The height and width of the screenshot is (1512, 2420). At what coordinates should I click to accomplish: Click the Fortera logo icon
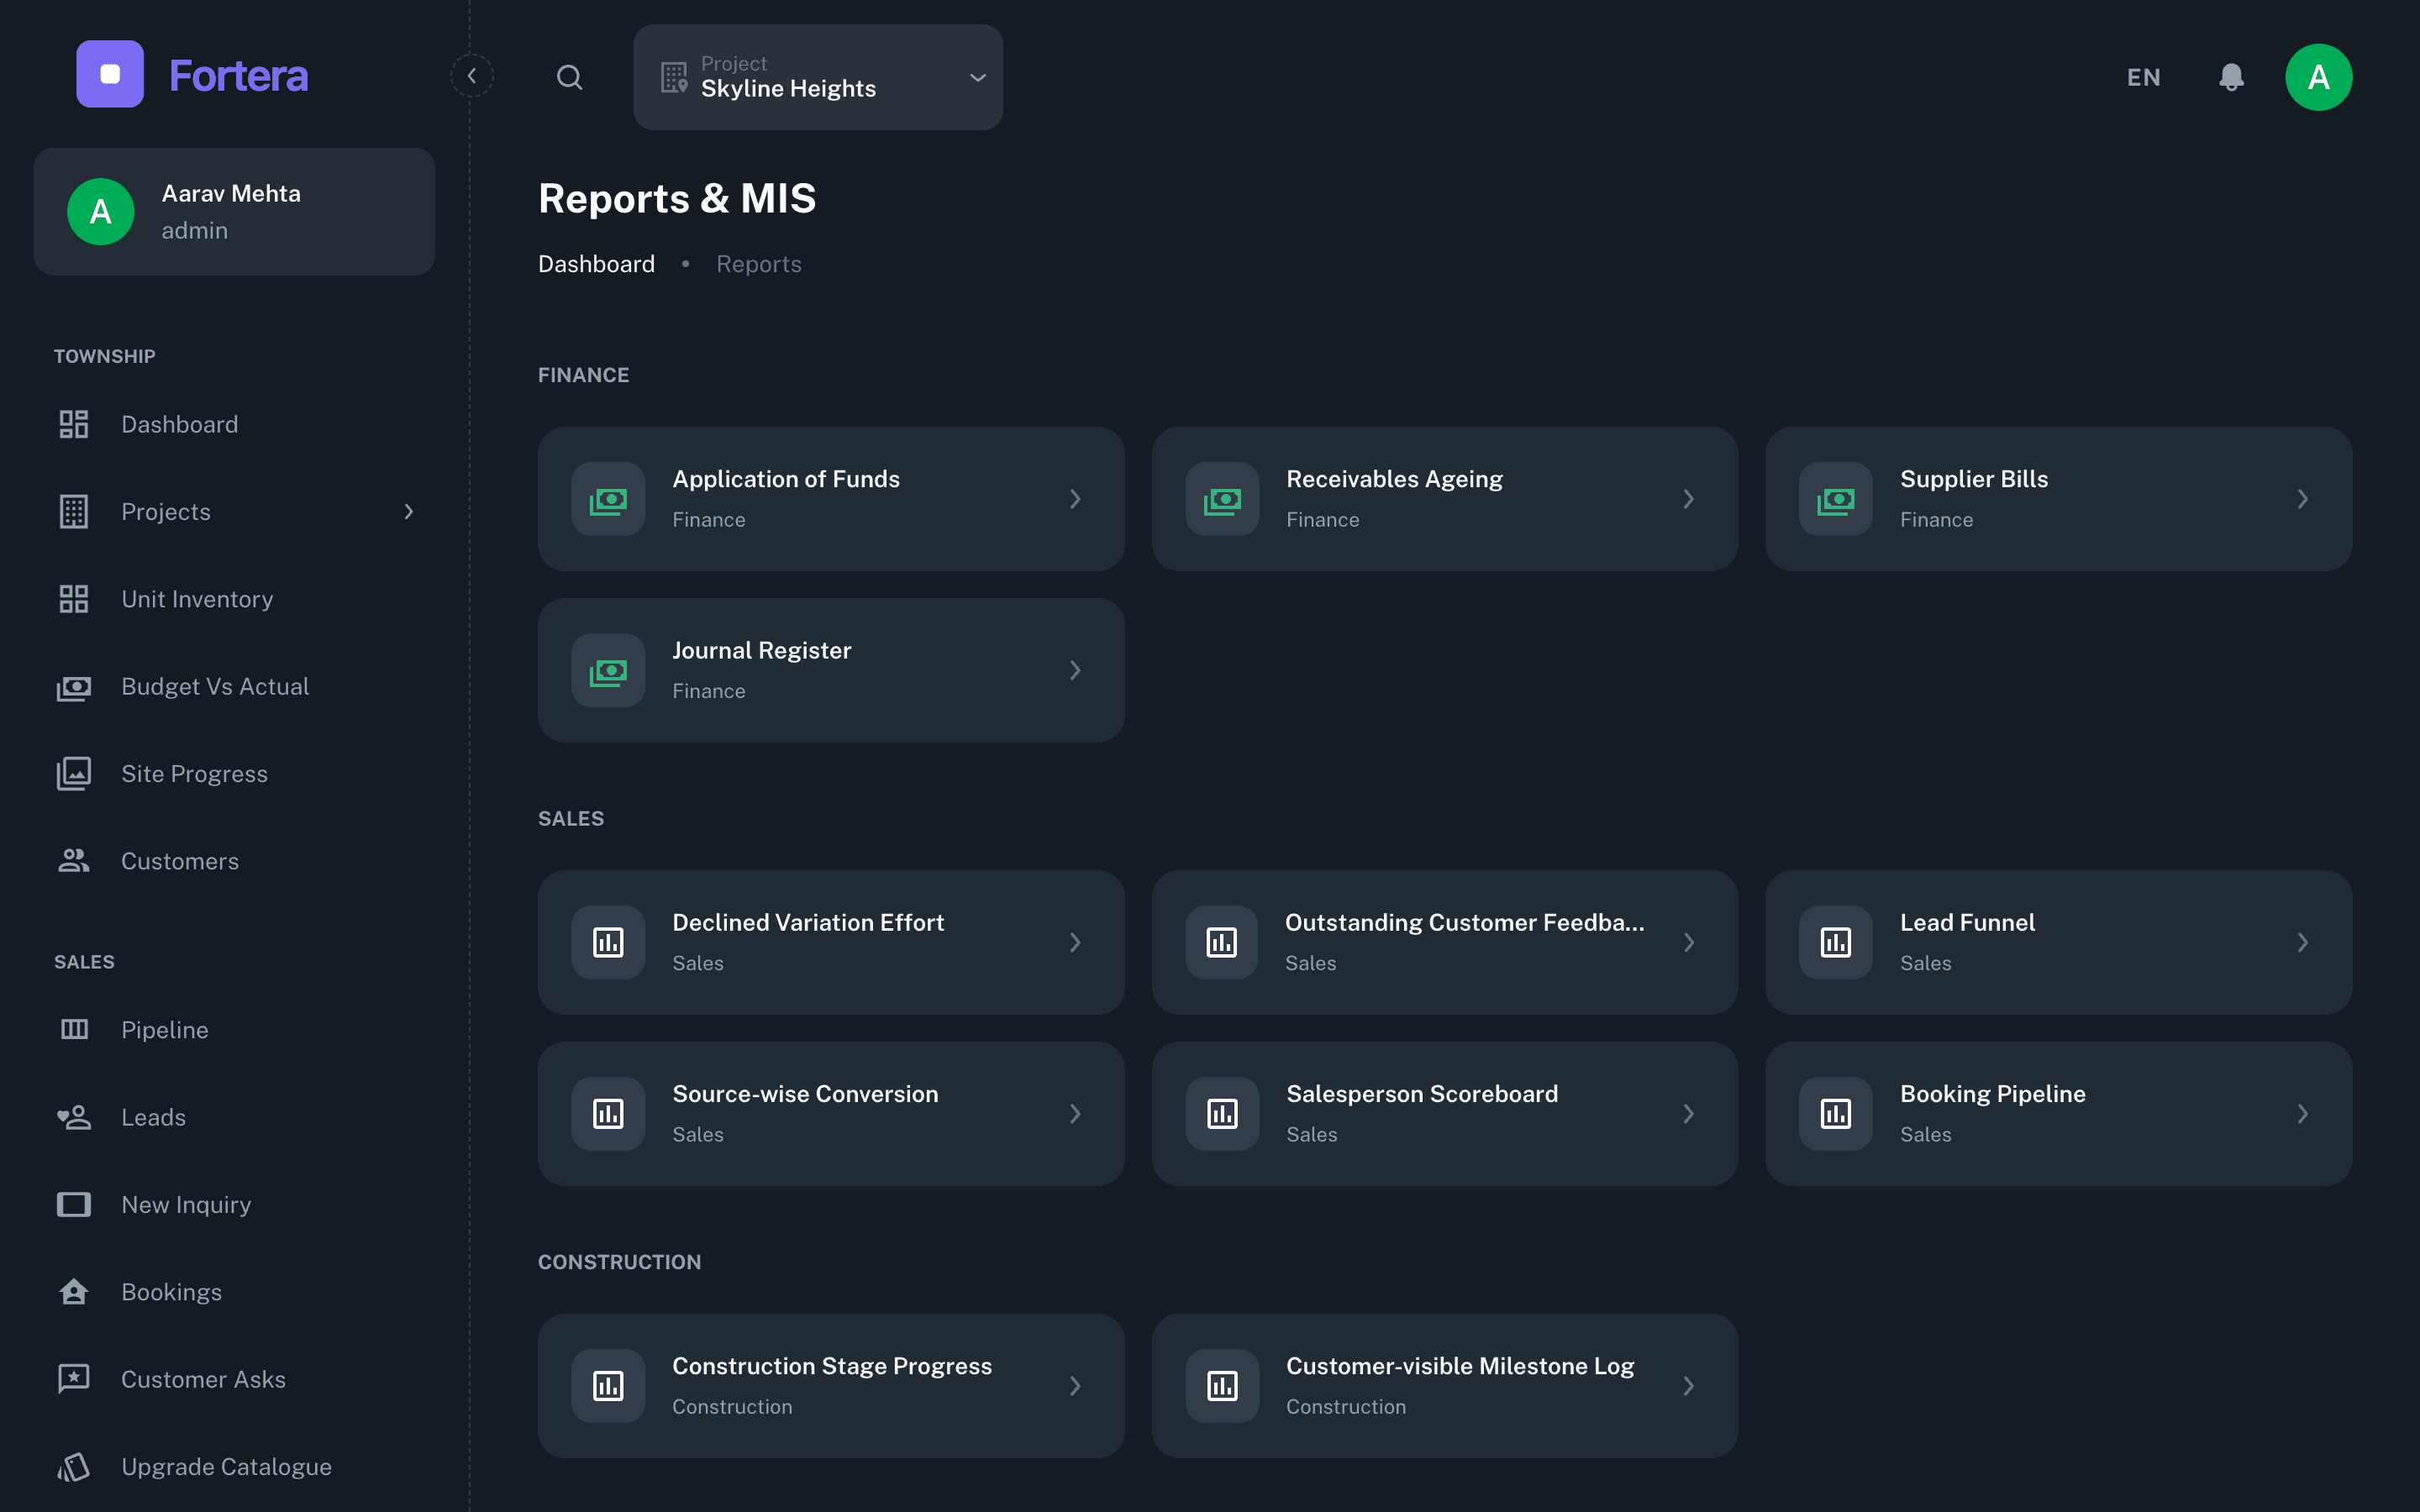[x=110, y=74]
